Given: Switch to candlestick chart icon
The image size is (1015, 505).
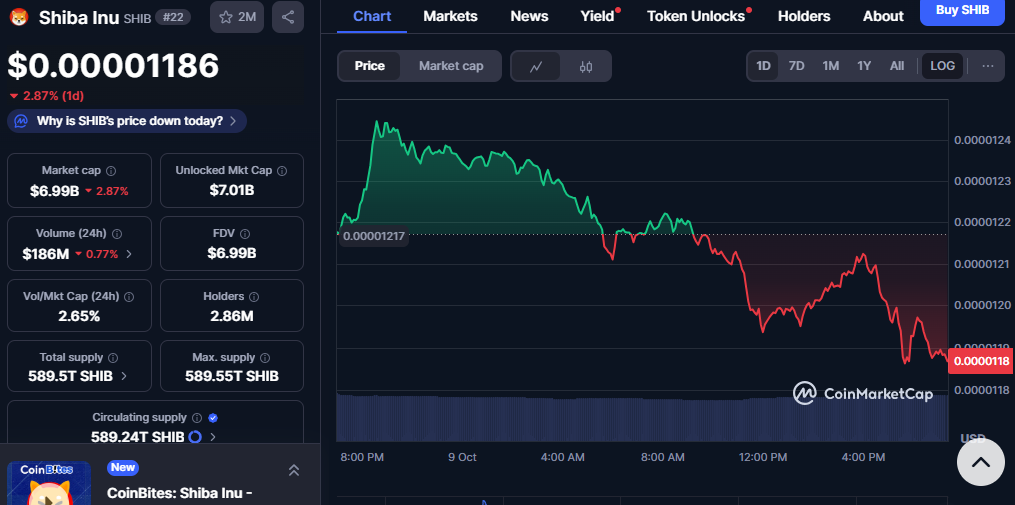Looking at the screenshot, I should (586, 66).
